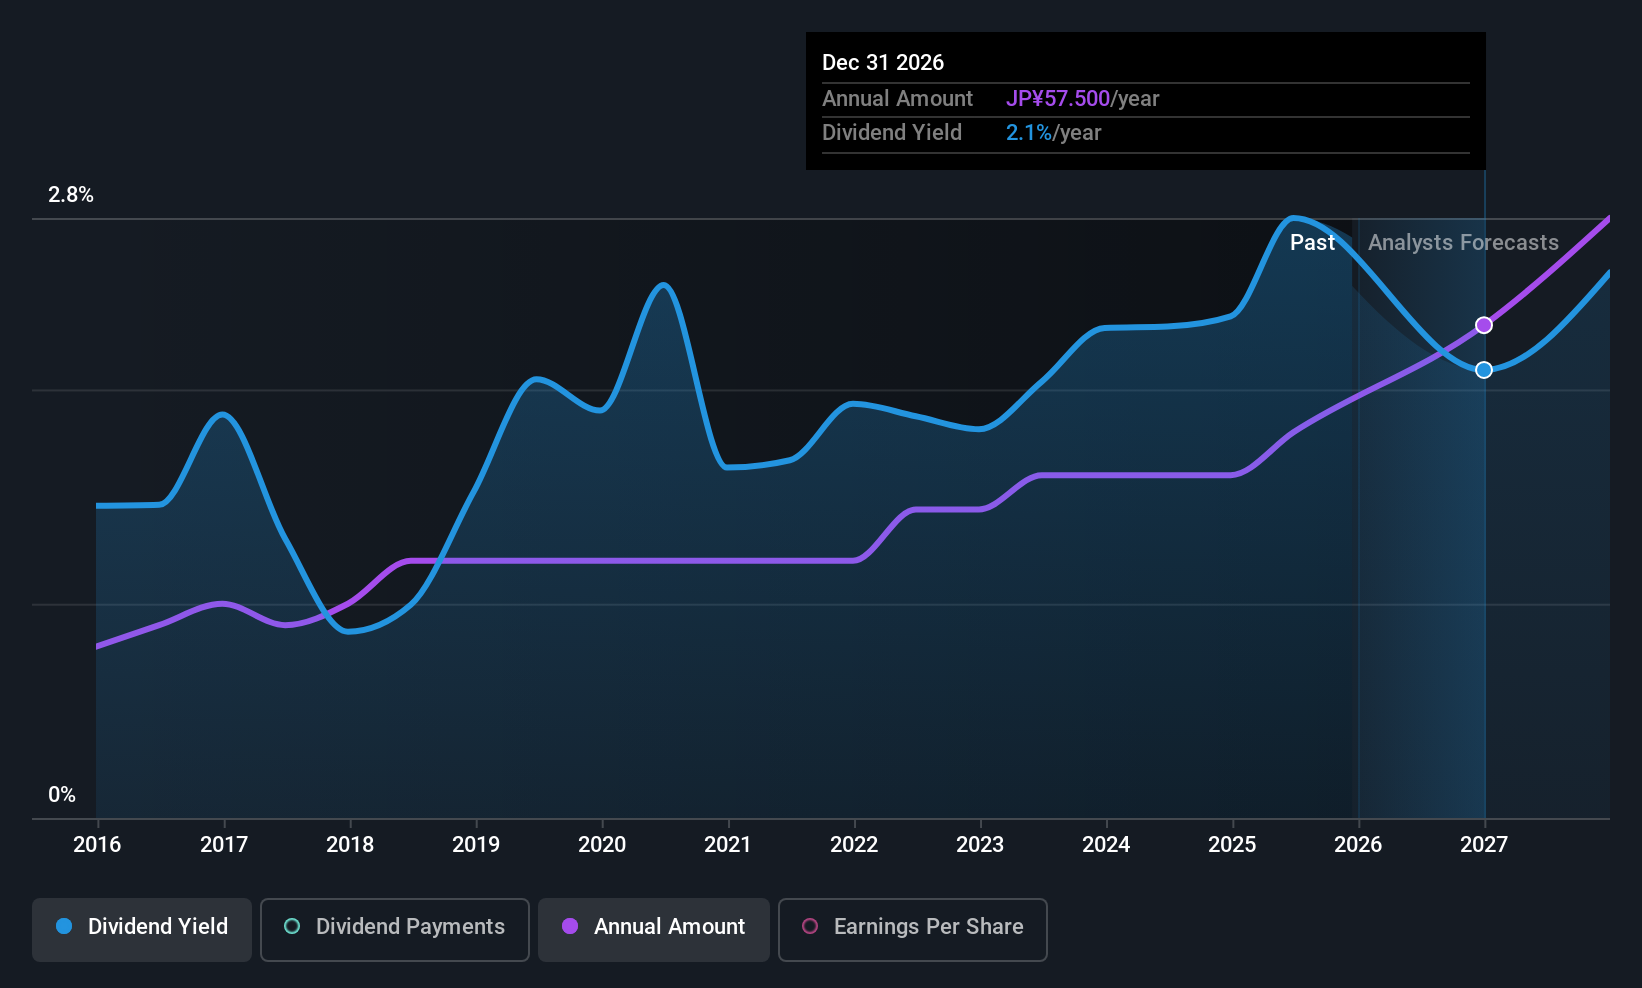The image size is (1642, 988).
Task: Select blue Dividend Yield marker on chart
Action: pos(1484,370)
